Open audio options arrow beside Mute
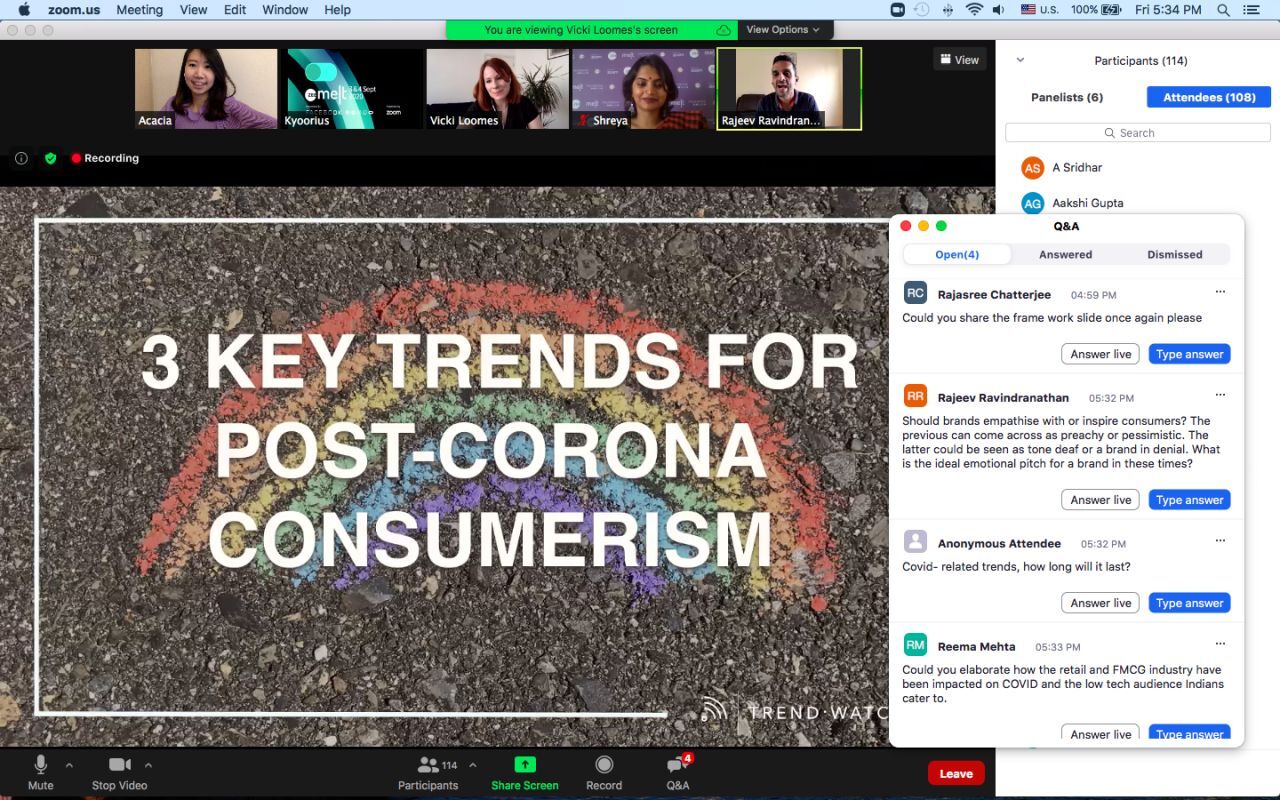The image size is (1280, 800). (69, 766)
